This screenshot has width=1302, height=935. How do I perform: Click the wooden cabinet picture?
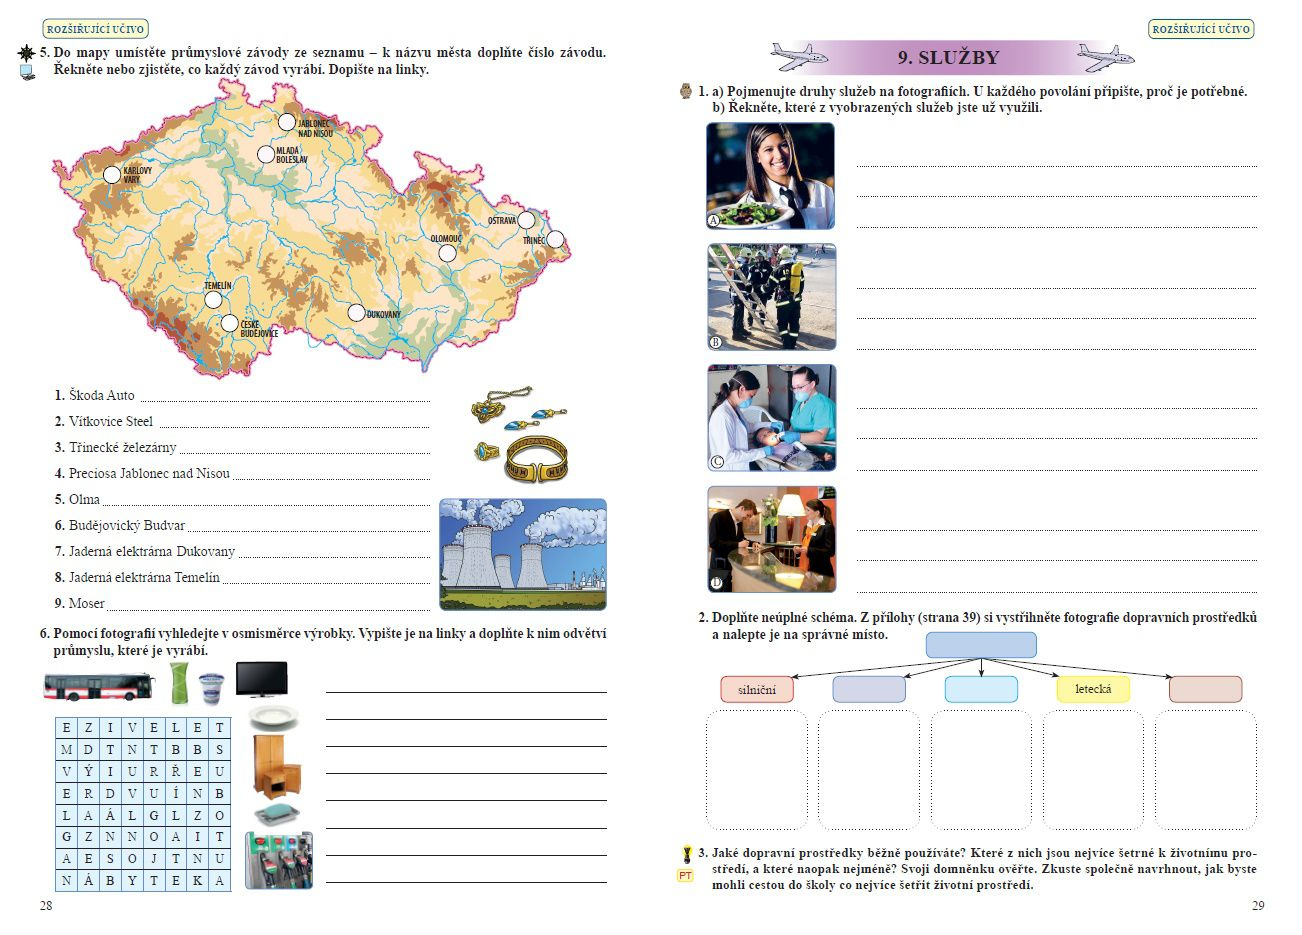coord(275,765)
